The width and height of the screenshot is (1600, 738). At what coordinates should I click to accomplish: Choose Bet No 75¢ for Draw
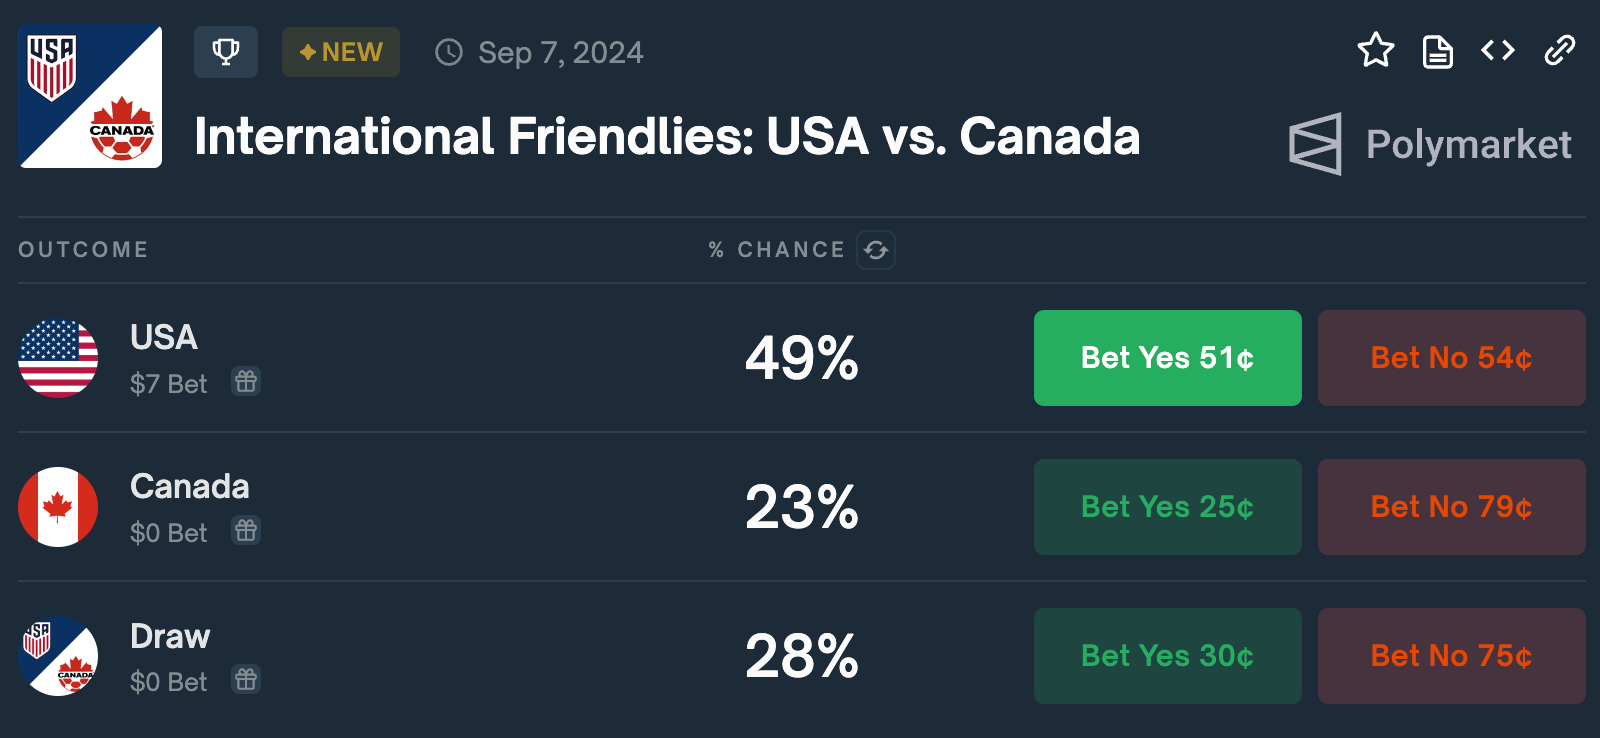[1451, 656]
